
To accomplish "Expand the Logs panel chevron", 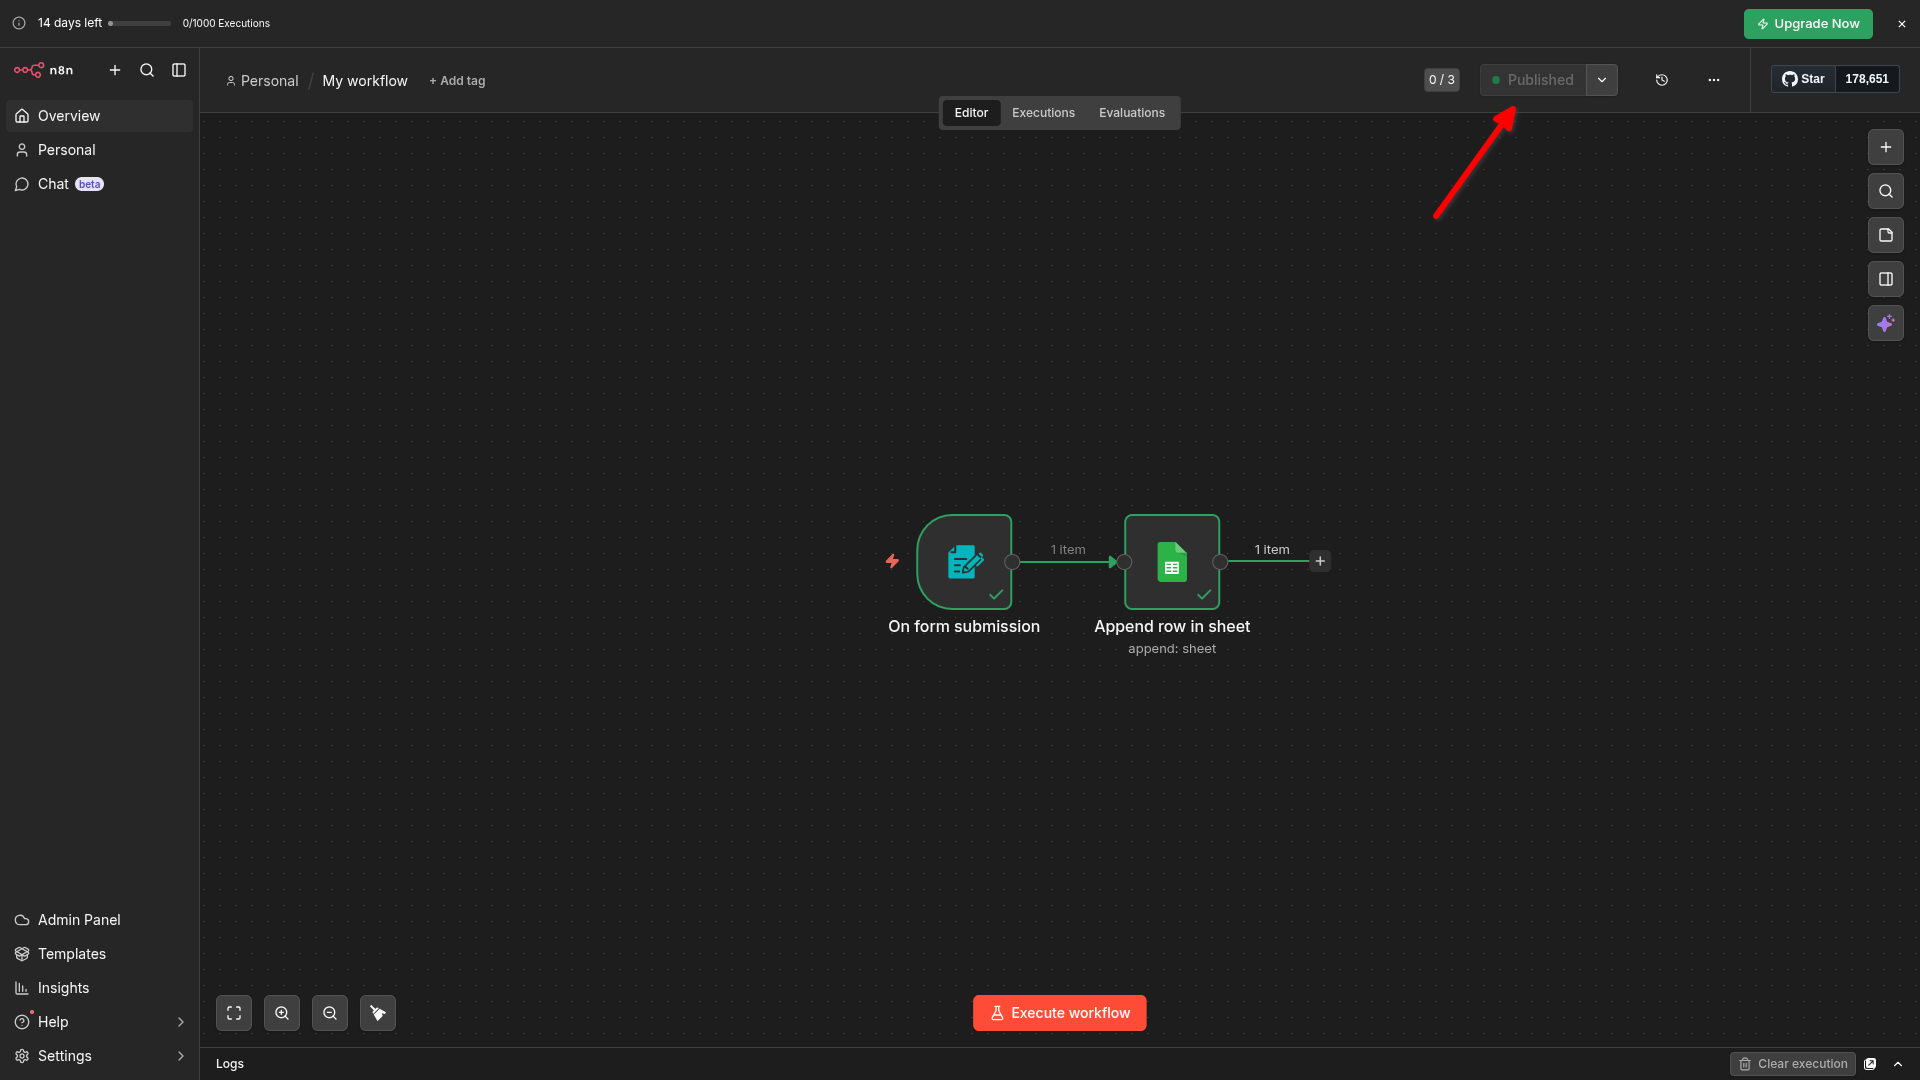I will pyautogui.click(x=1898, y=1064).
